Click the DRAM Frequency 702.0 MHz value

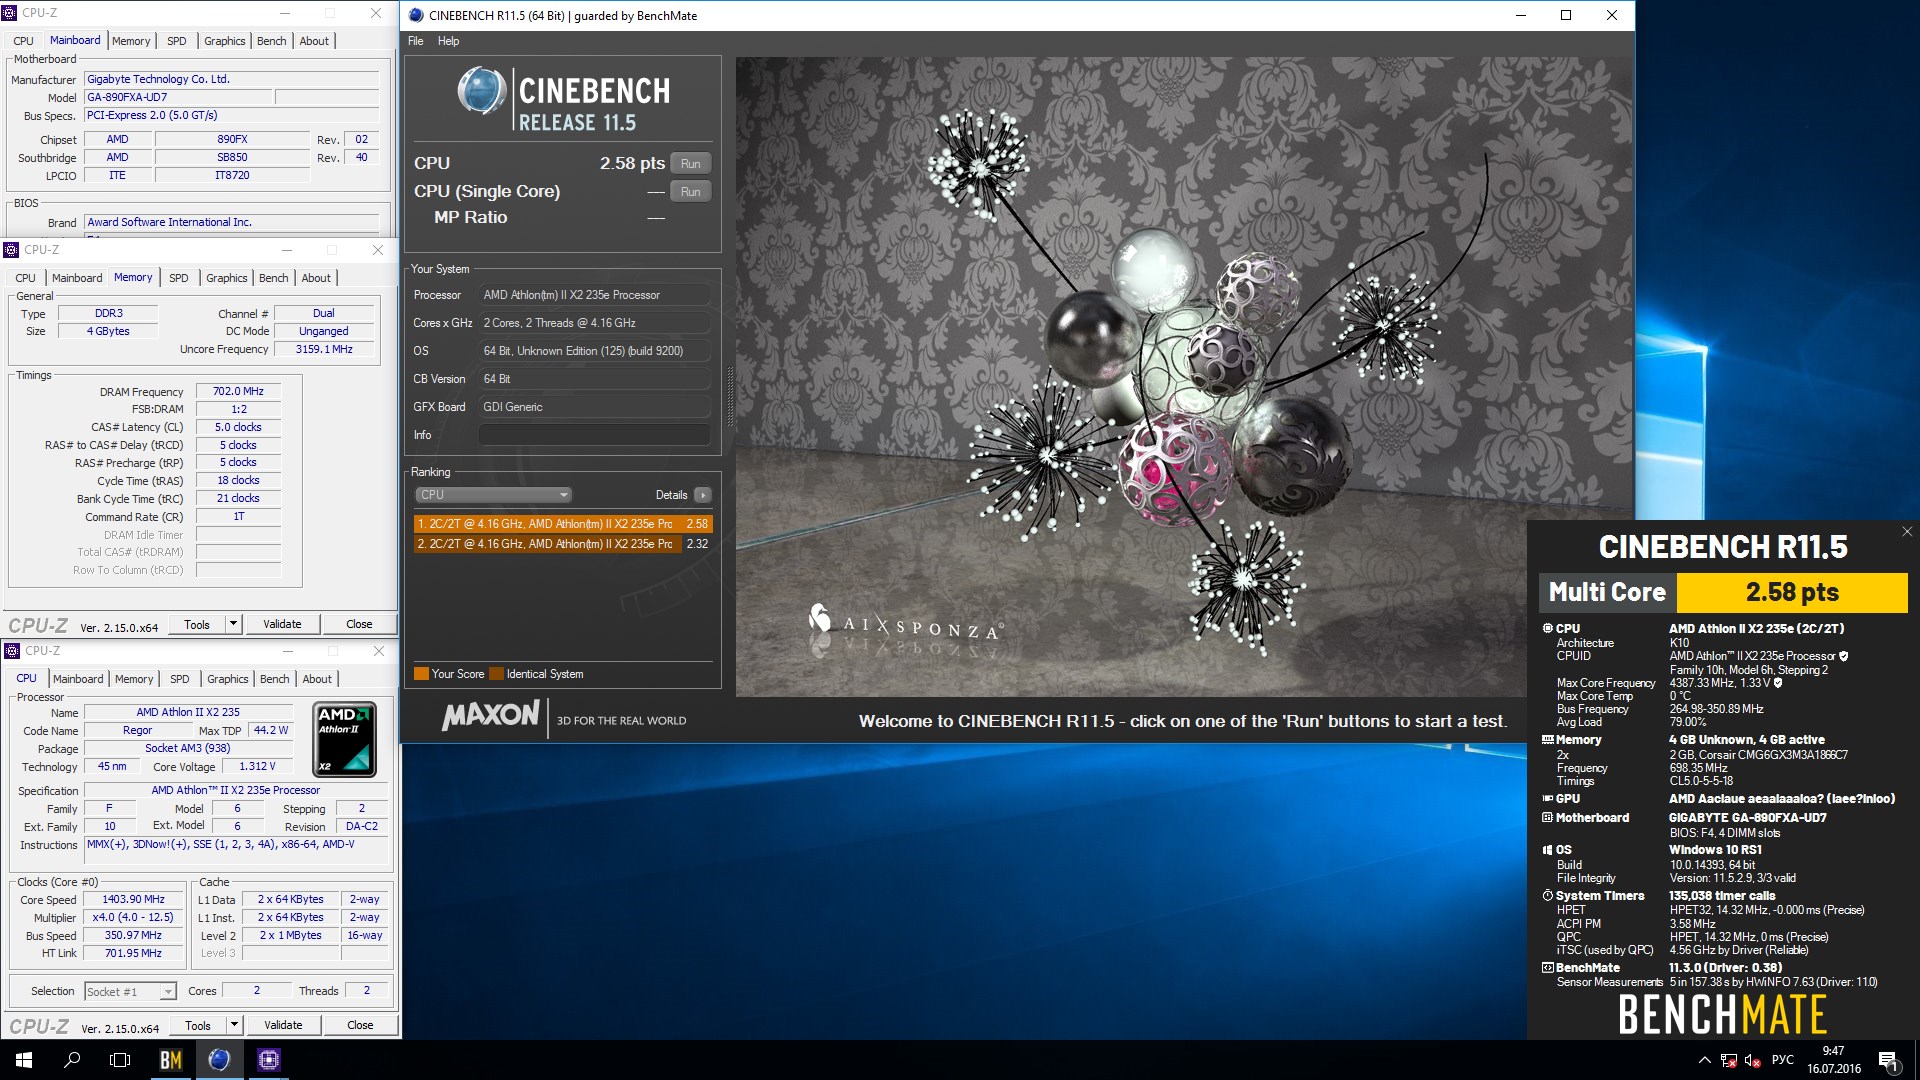tap(238, 392)
